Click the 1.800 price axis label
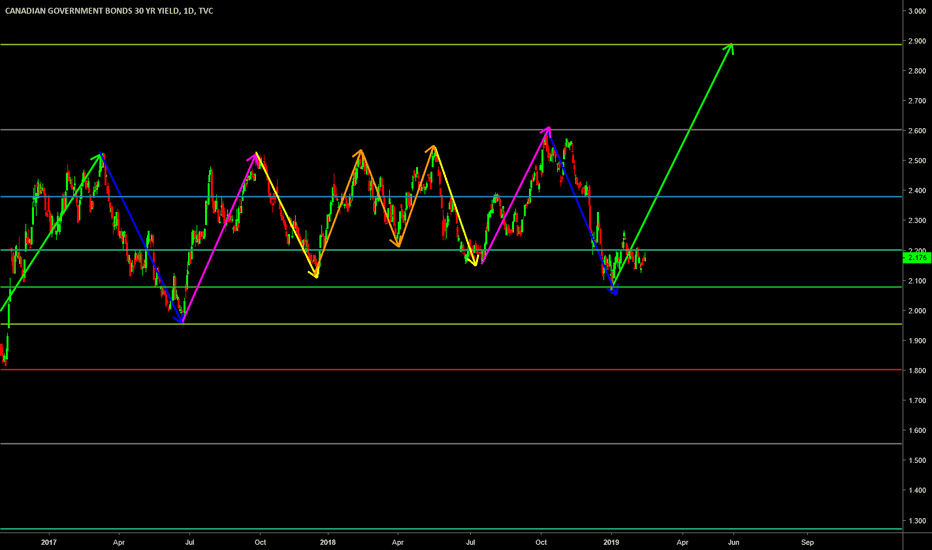 click(x=917, y=371)
